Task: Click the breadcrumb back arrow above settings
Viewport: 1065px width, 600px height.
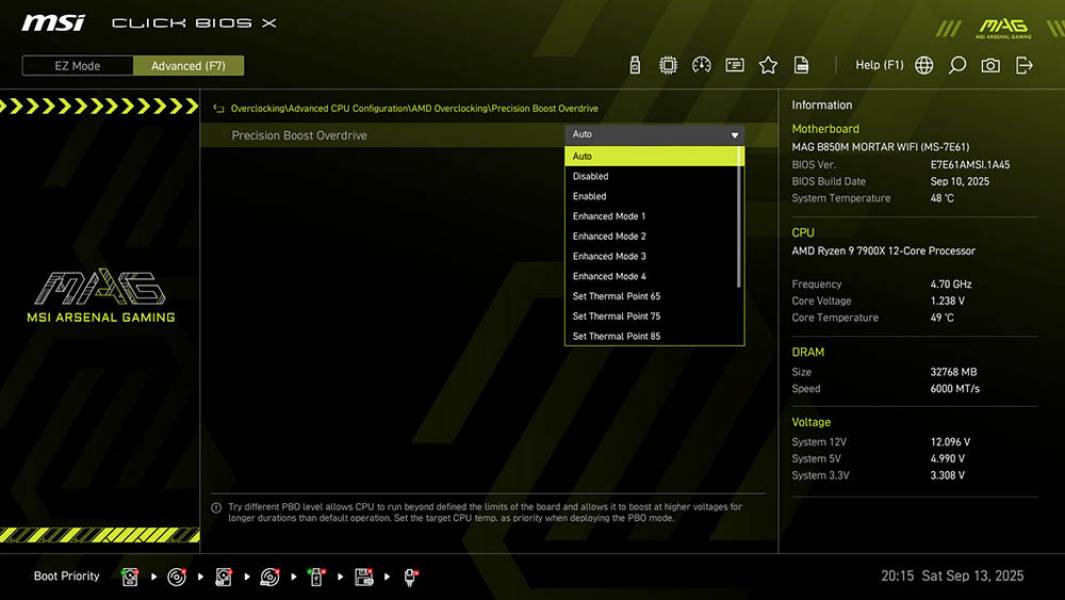Action: tap(219, 108)
